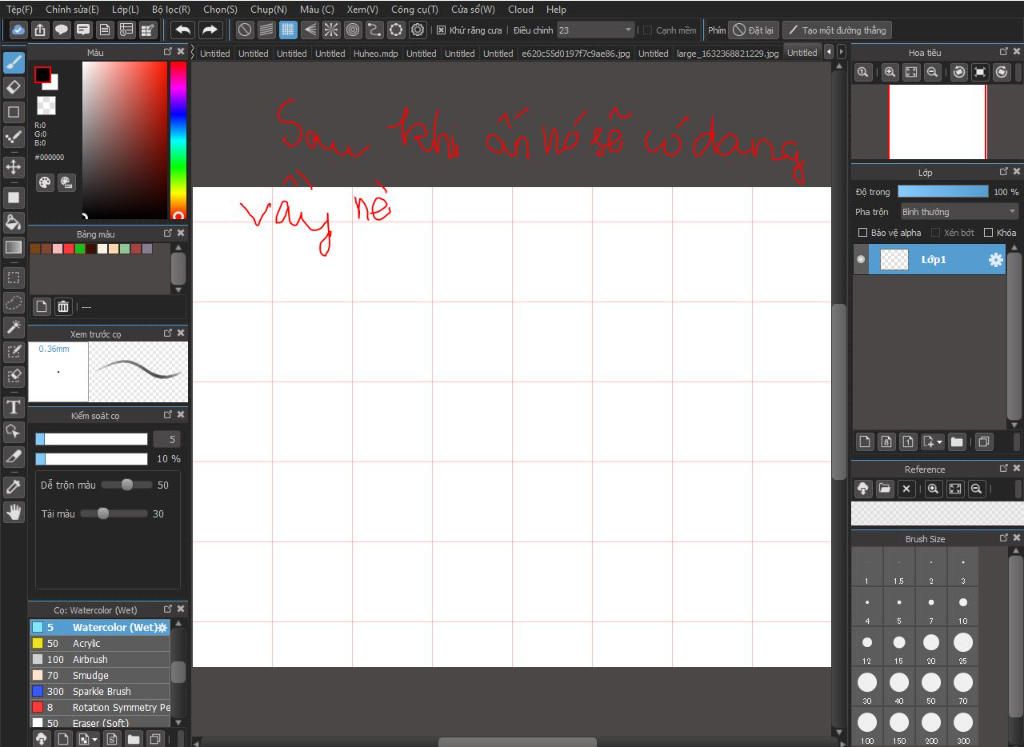The height and width of the screenshot is (747, 1024).
Task: Toggle the Cạnh mềm checkbox
Action: tap(647, 30)
